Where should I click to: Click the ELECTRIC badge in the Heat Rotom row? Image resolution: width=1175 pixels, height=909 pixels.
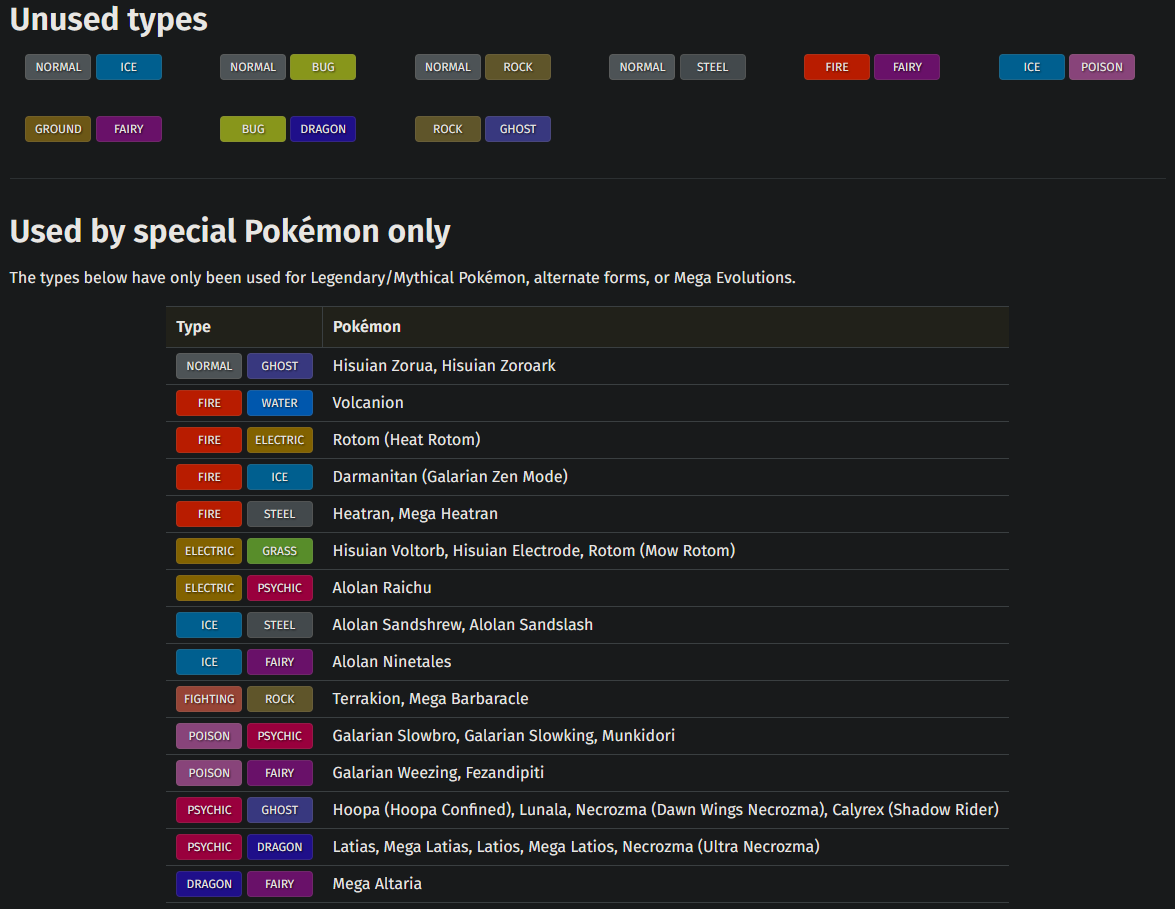280,440
